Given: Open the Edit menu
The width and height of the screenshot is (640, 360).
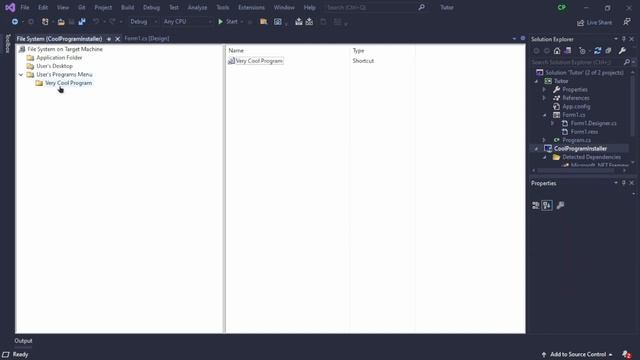Looking at the screenshot, I should tap(43, 7).
